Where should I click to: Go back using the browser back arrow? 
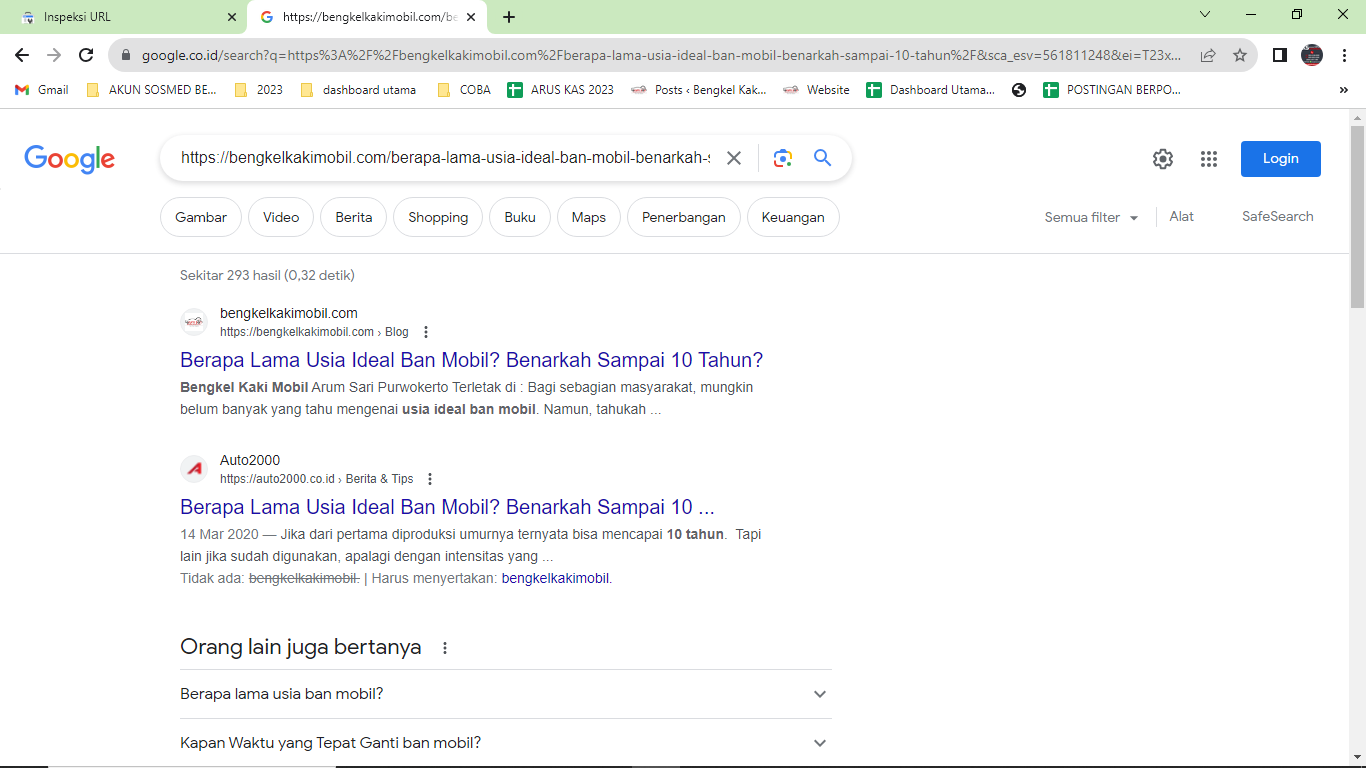tap(22, 55)
